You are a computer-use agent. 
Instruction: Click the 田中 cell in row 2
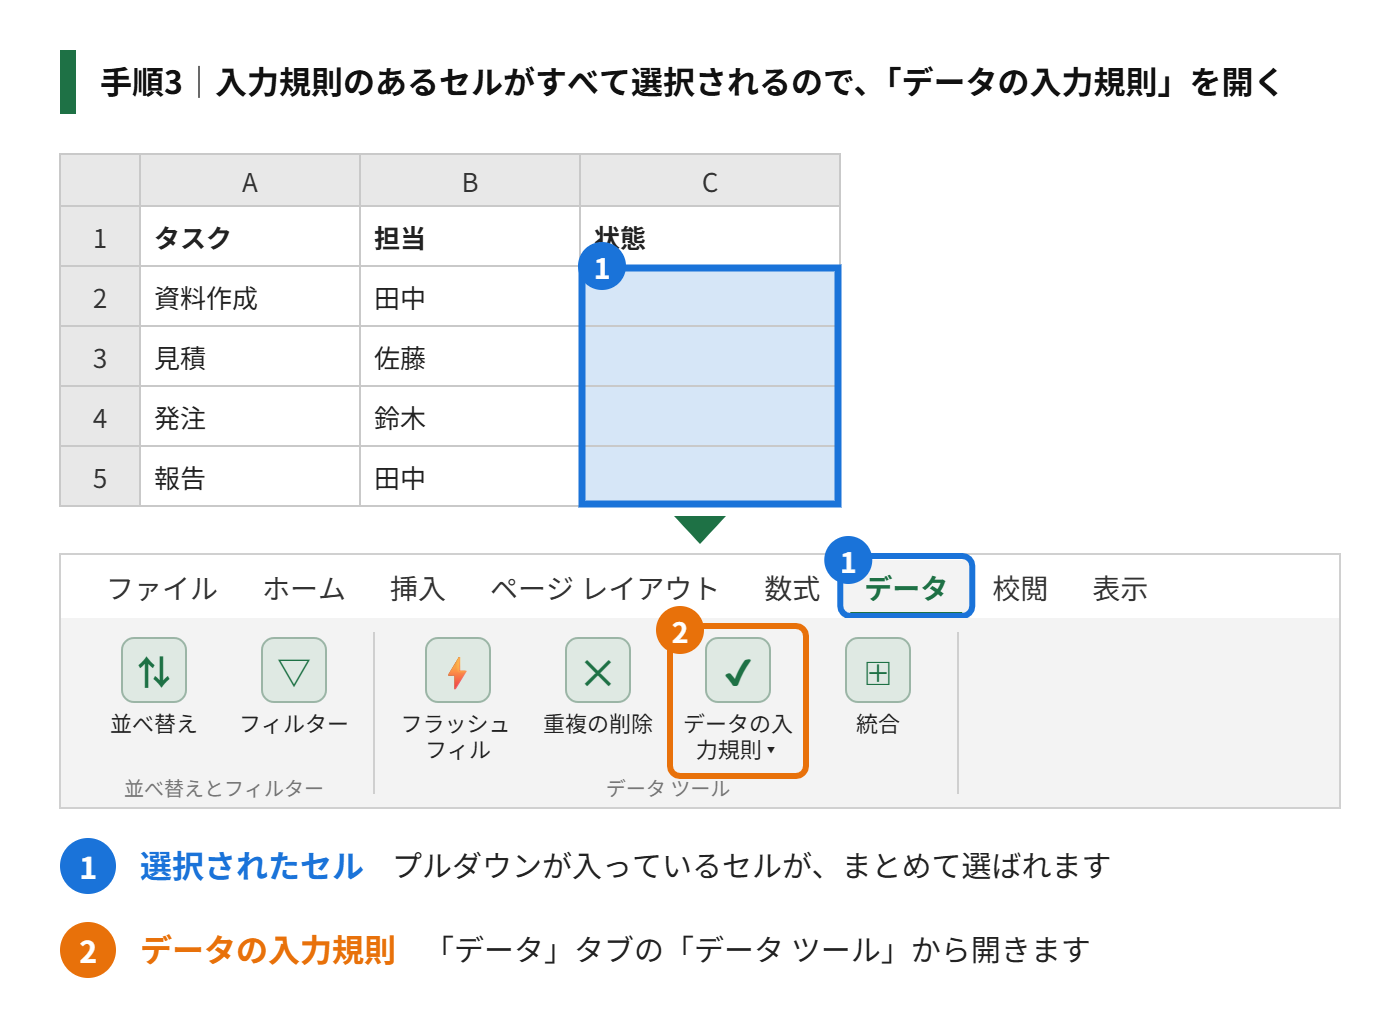click(470, 297)
